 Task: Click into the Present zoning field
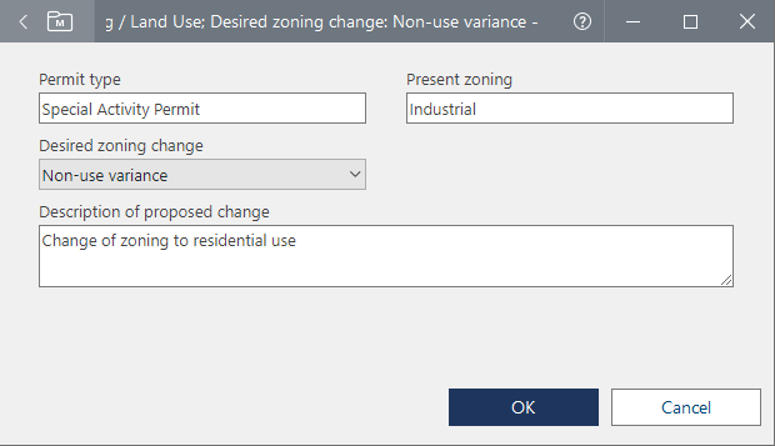(569, 109)
